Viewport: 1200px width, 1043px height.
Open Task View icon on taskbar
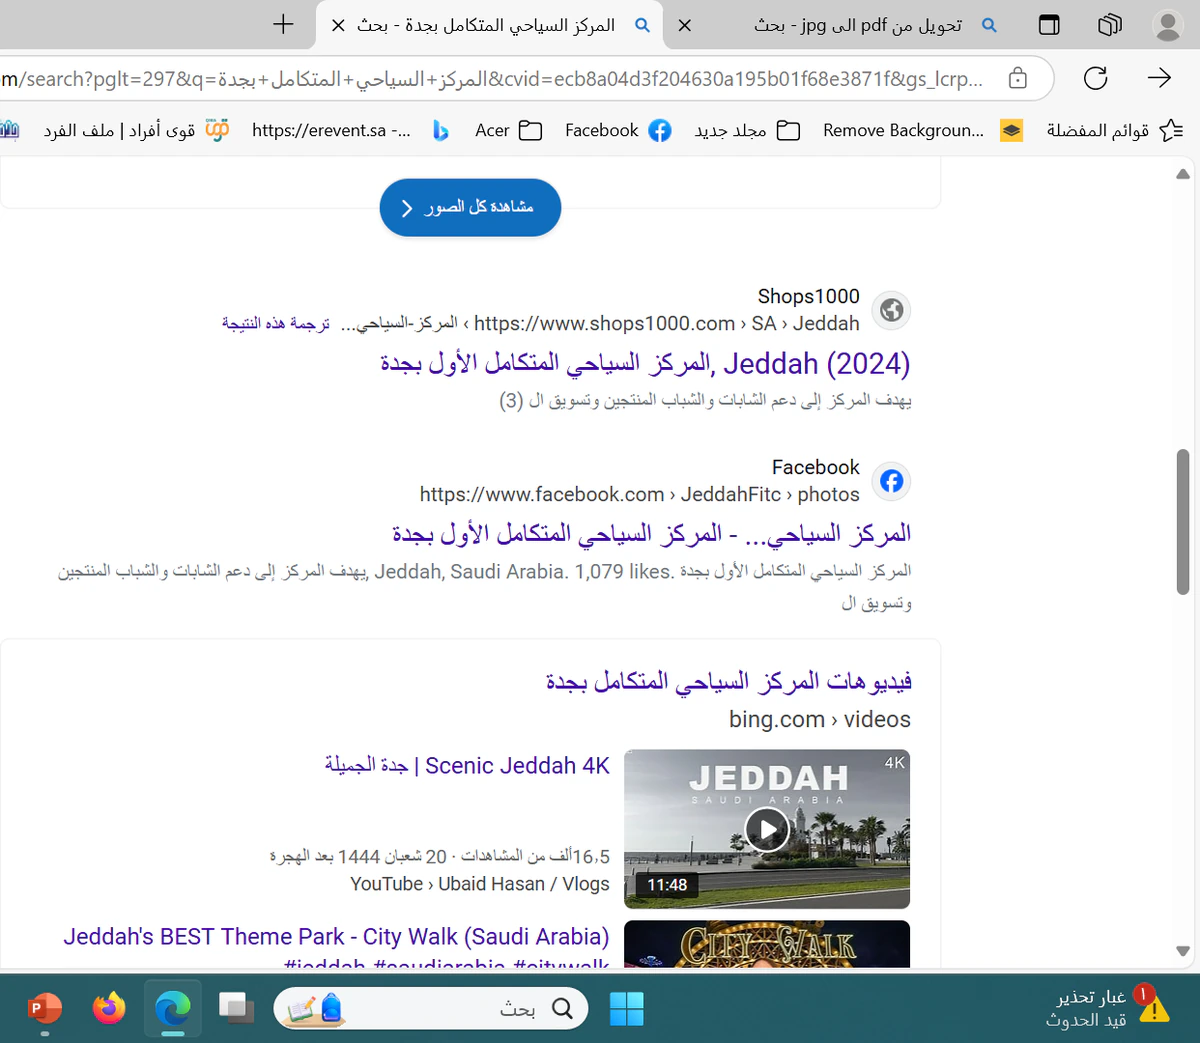(236, 1008)
